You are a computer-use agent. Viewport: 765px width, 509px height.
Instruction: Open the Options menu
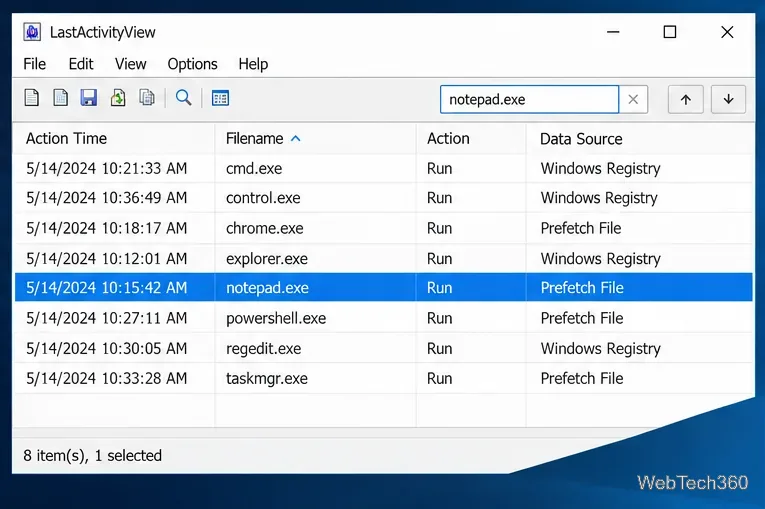[x=192, y=64]
